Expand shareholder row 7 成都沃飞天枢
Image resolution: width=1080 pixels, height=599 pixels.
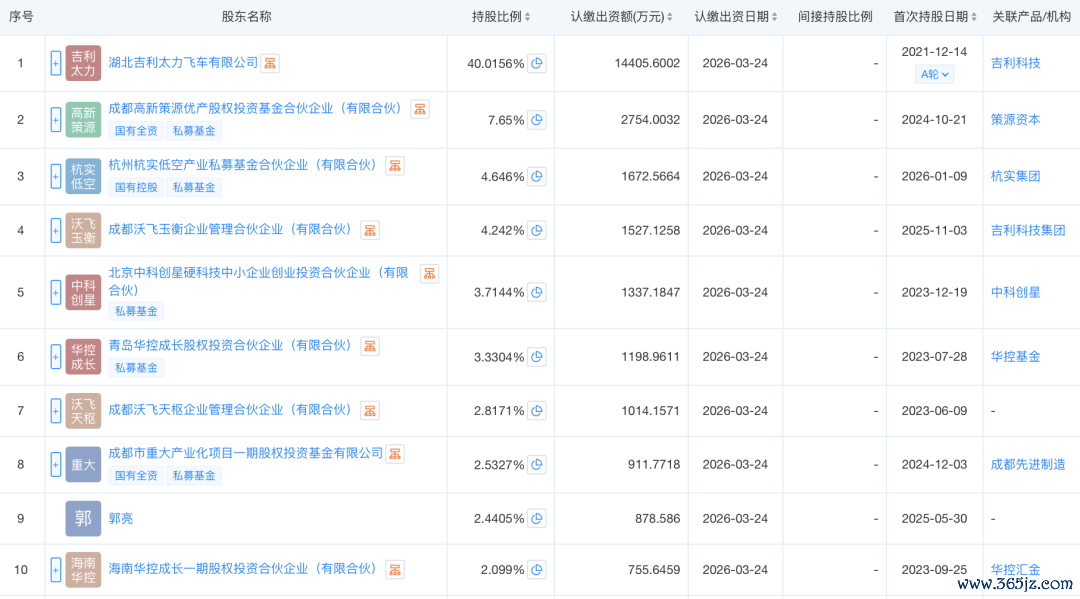[56, 410]
